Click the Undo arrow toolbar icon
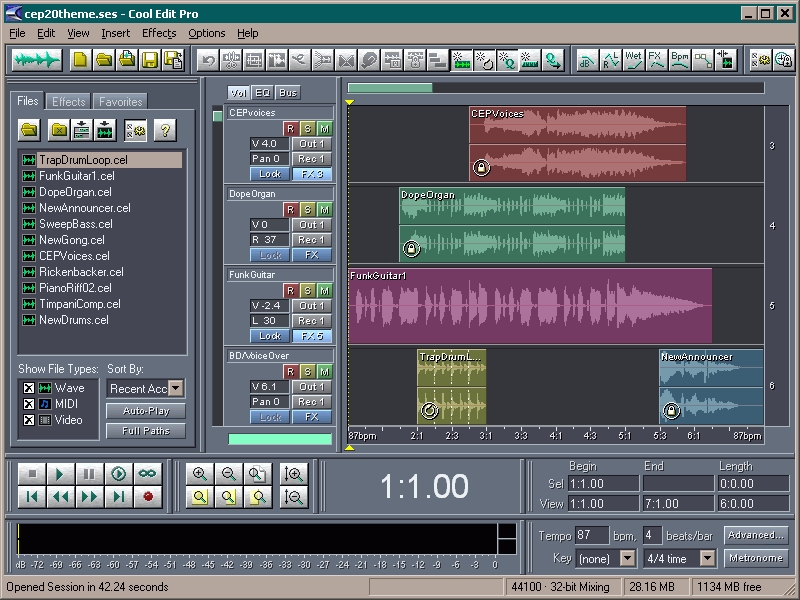Viewport: 800px width, 600px height. pyautogui.click(x=208, y=61)
